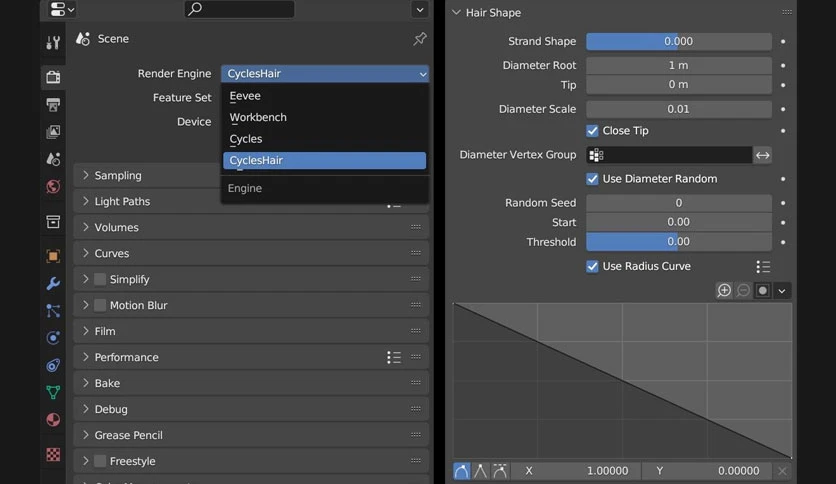Image resolution: width=836 pixels, height=484 pixels.
Task: Open the Particles properties tab
Action: [x=53, y=310]
